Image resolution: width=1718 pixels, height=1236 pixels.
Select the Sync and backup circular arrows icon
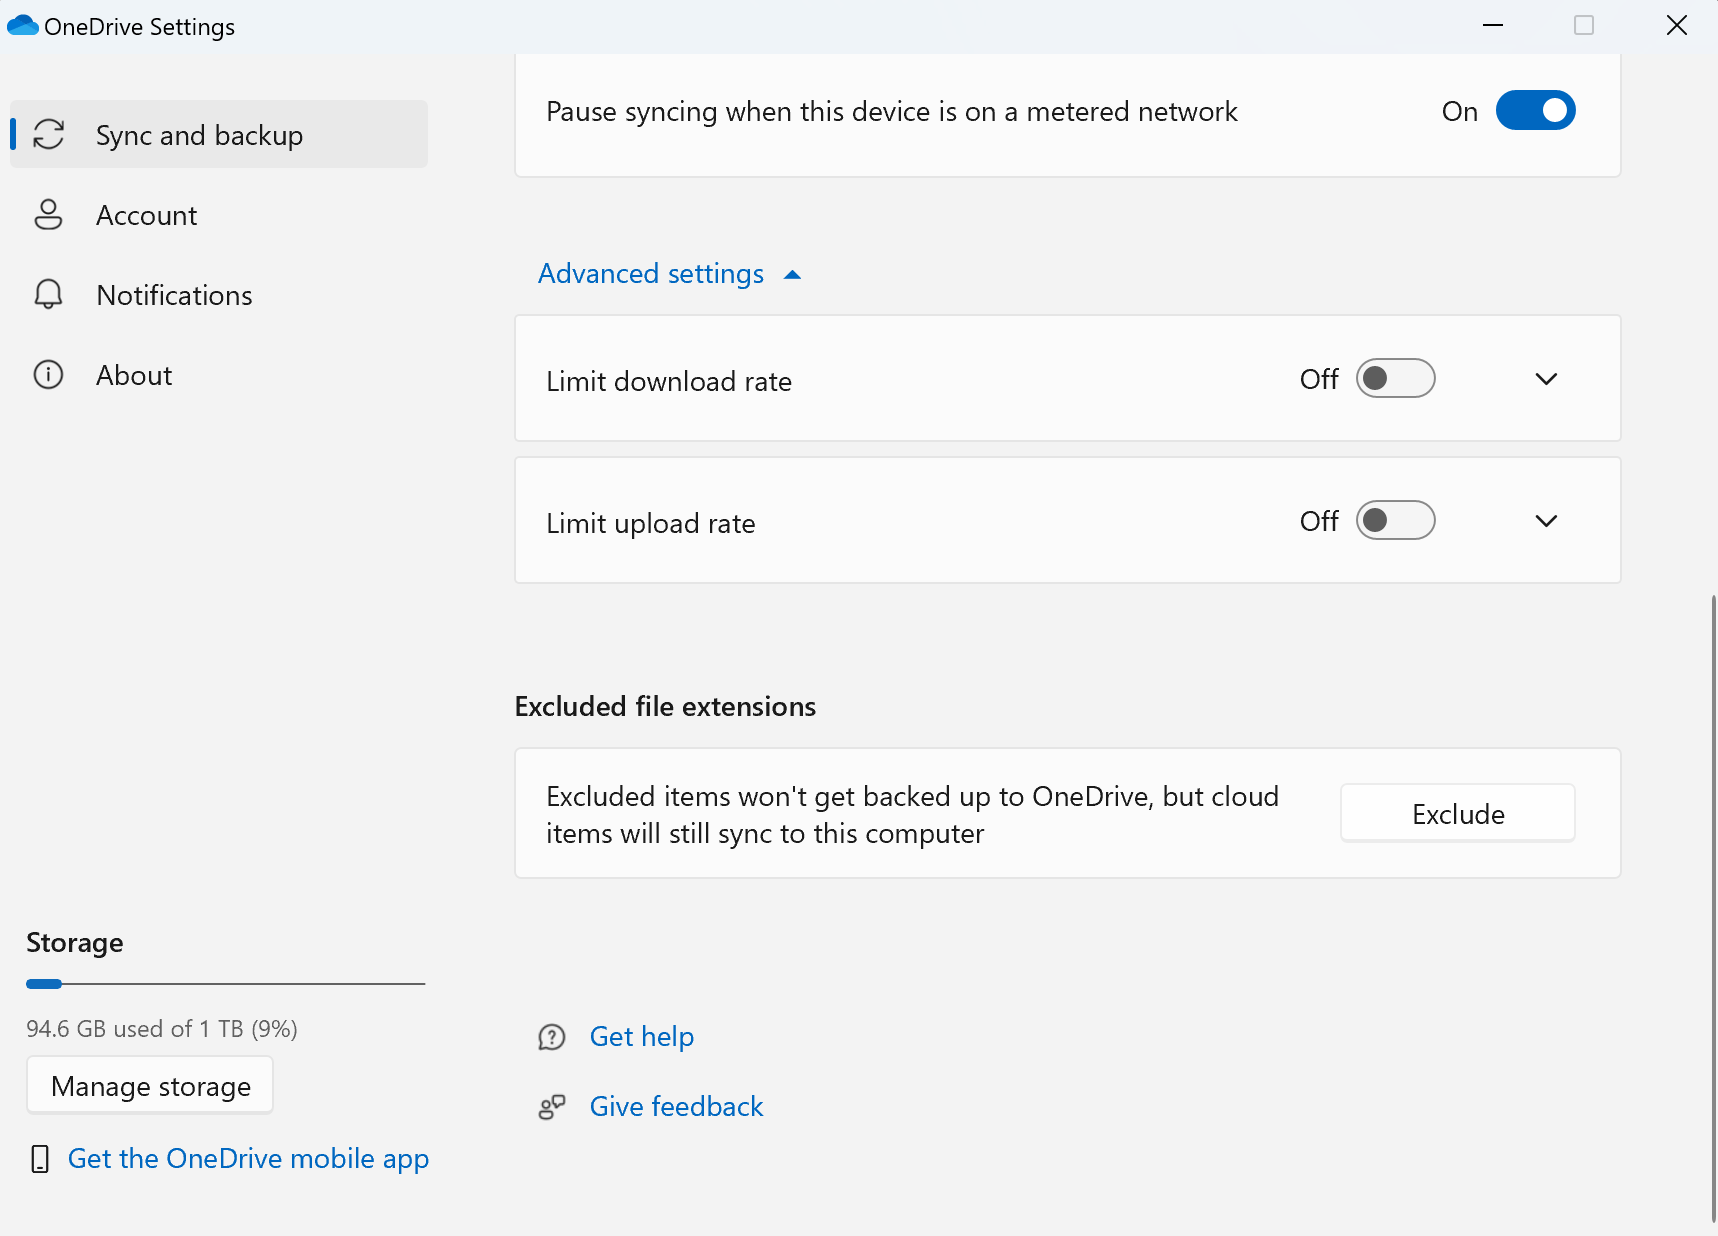tap(49, 134)
